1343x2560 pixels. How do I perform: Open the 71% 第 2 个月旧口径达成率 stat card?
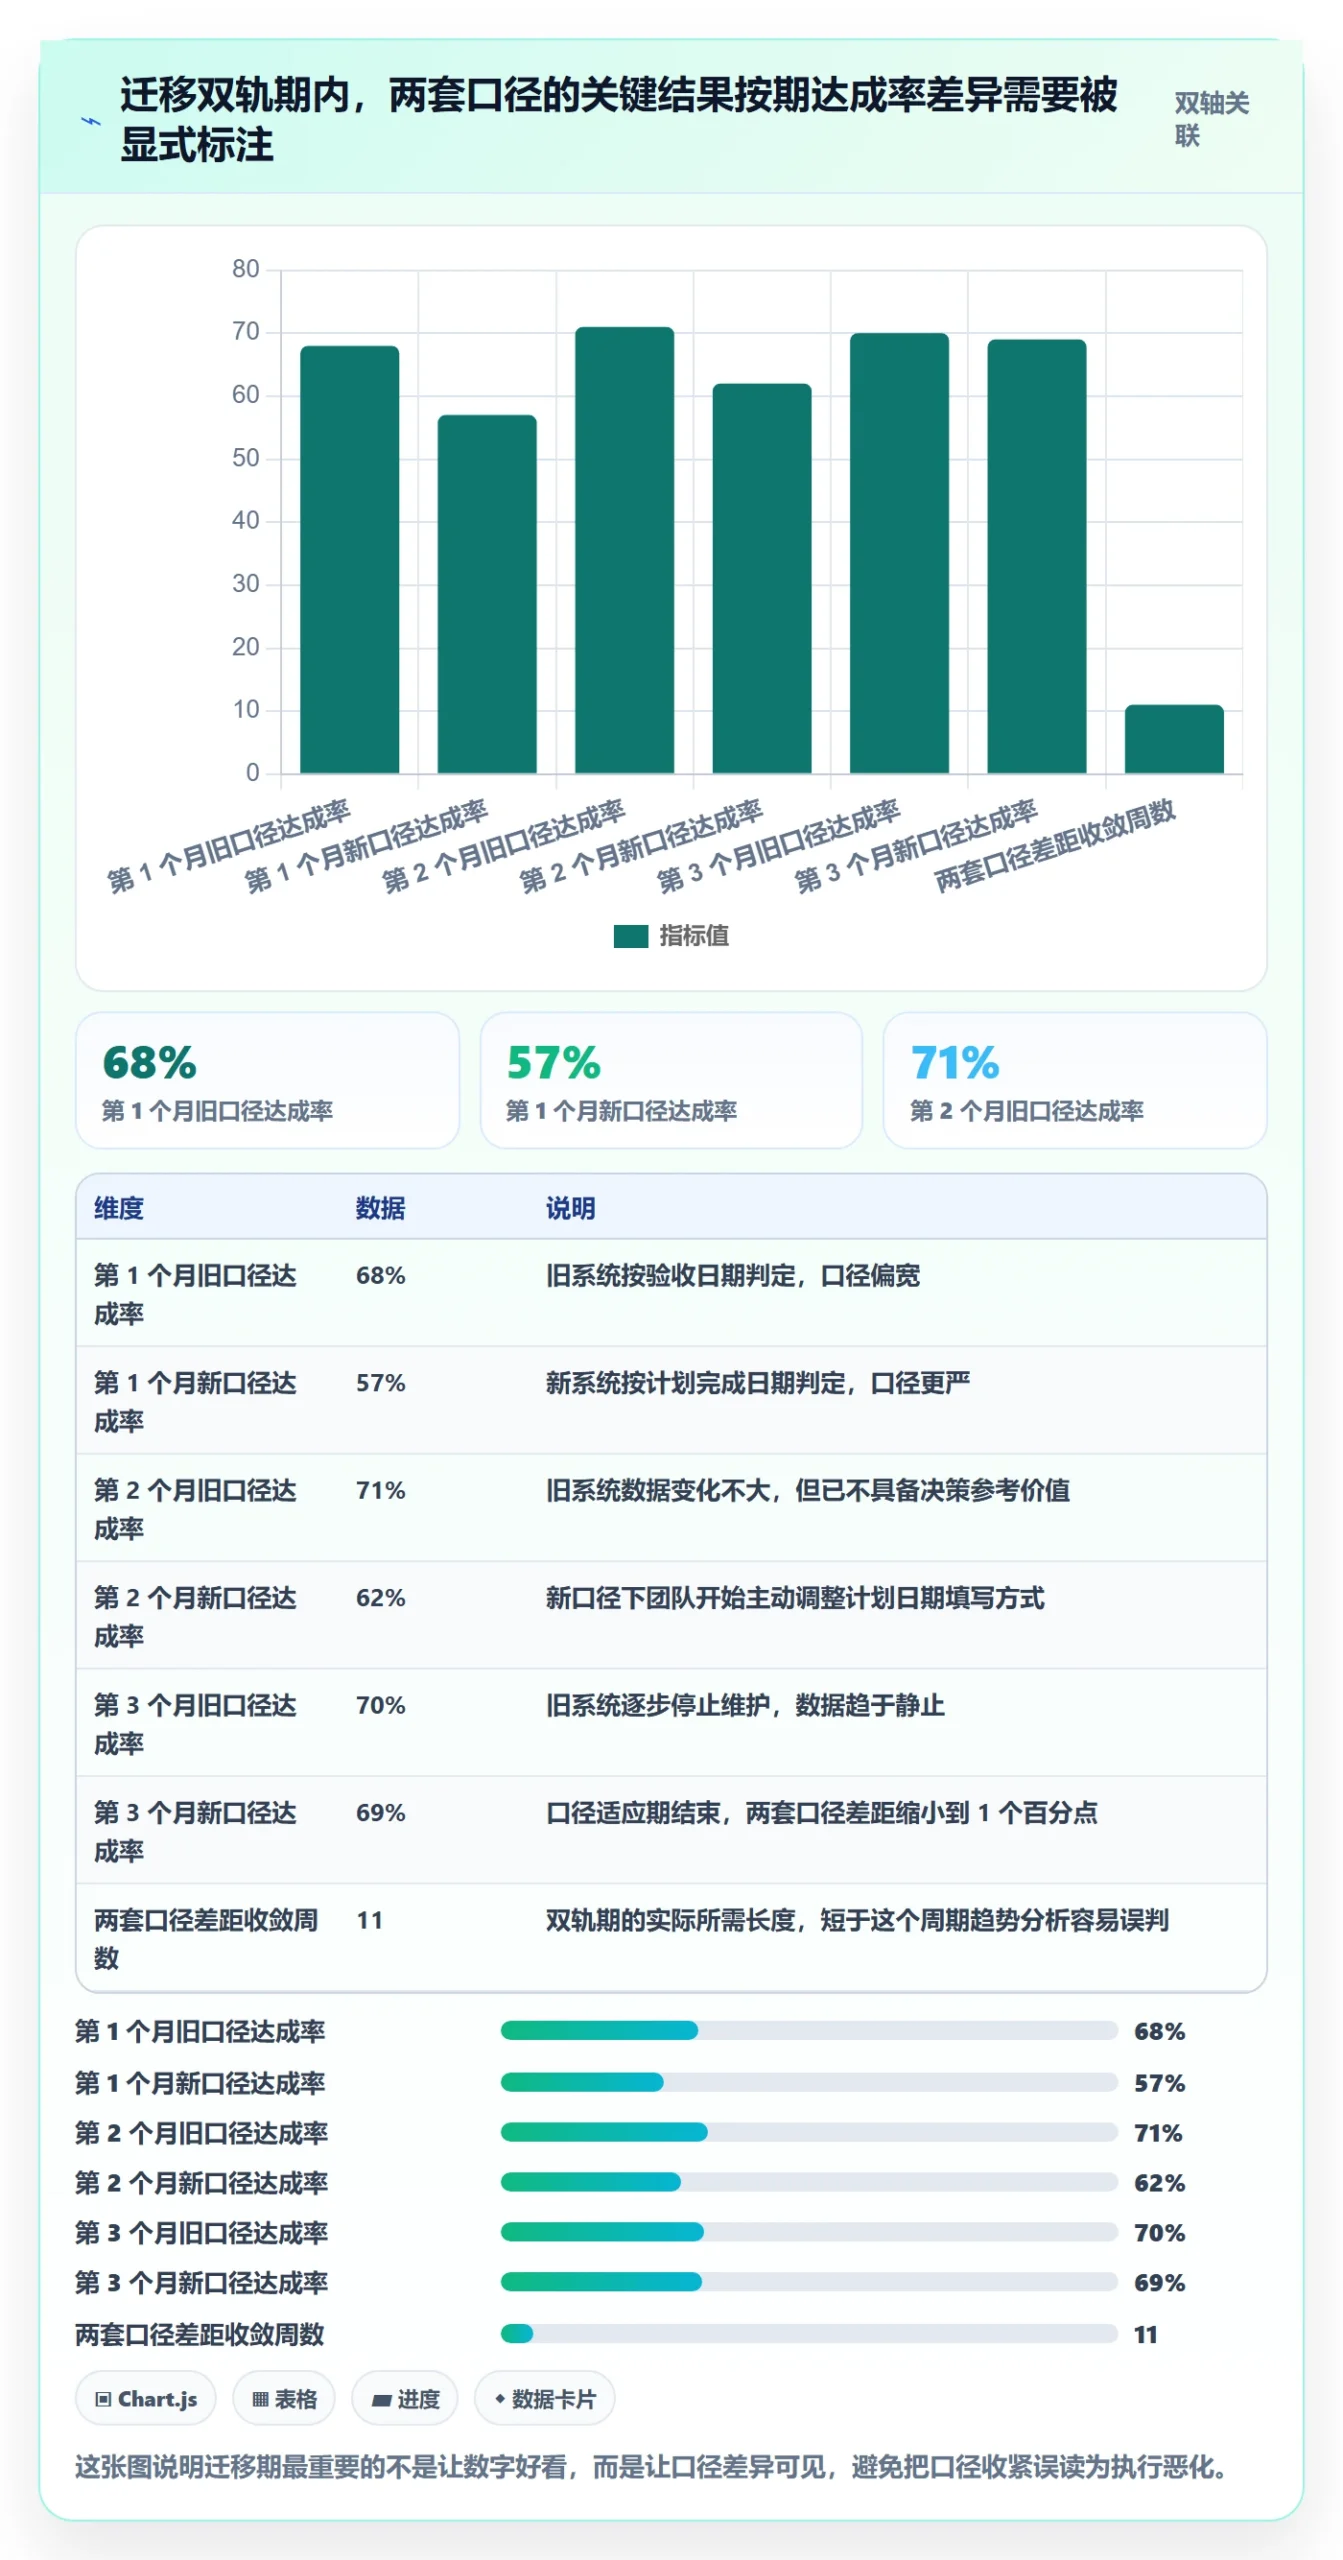click(x=1075, y=1080)
